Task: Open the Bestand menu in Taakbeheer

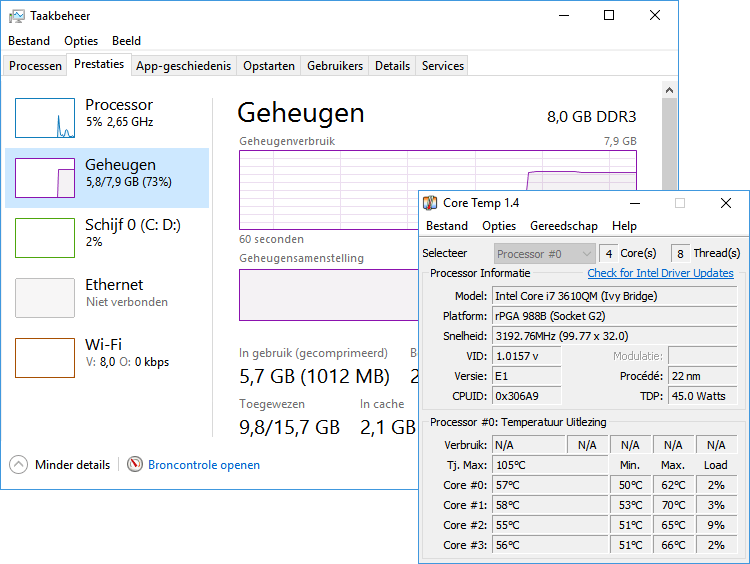Action: (x=29, y=41)
